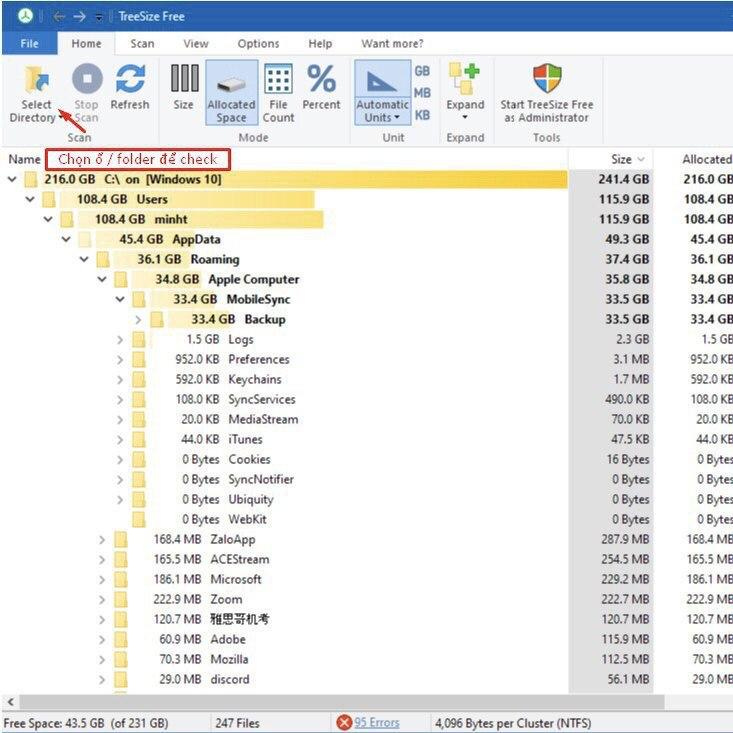Toggle Allocated Space mode
733x733 pixels.
(x=231, y=93)
